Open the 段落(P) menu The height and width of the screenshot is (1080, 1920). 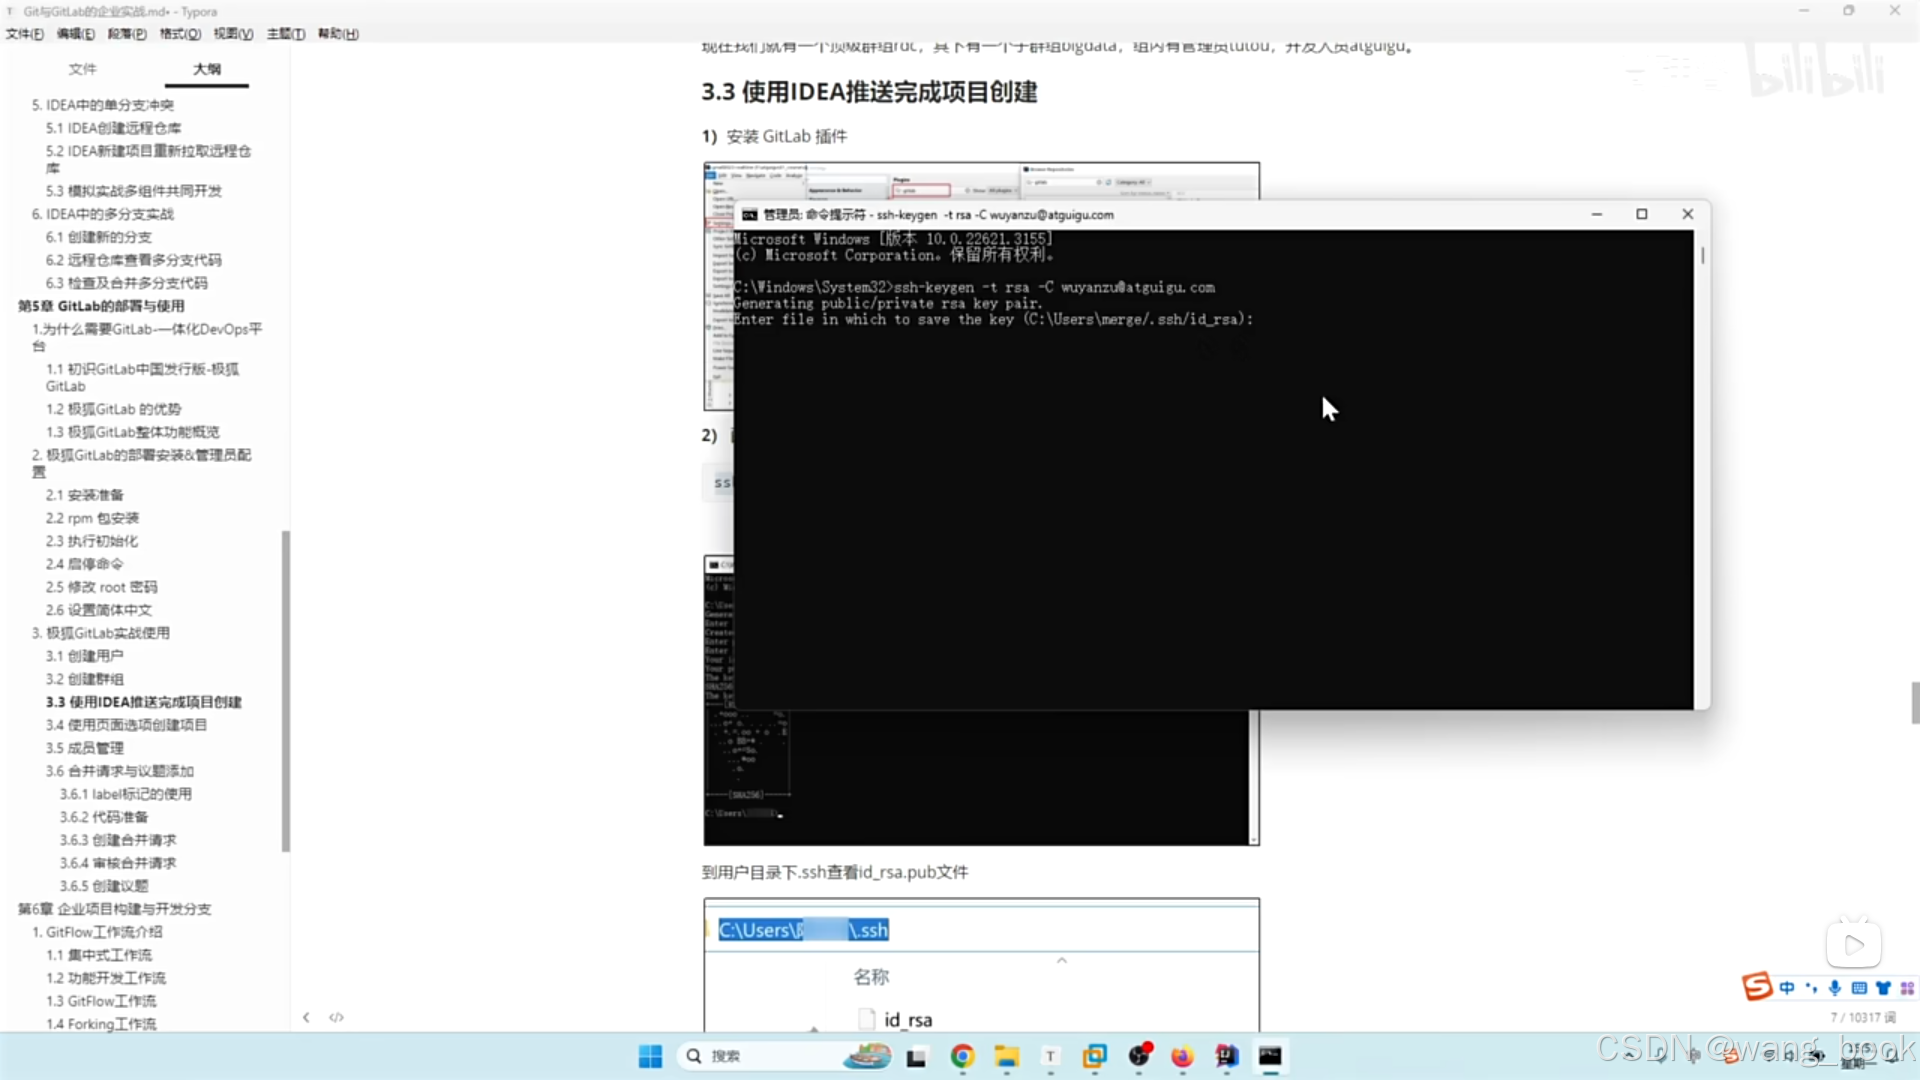tap(127, 34)
